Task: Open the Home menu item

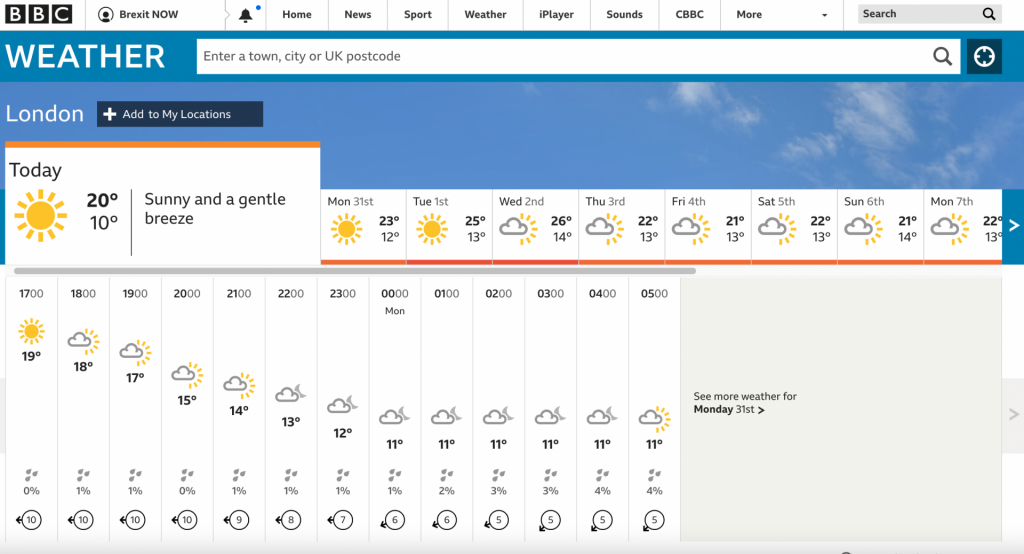Action: [x=296, y=14]
